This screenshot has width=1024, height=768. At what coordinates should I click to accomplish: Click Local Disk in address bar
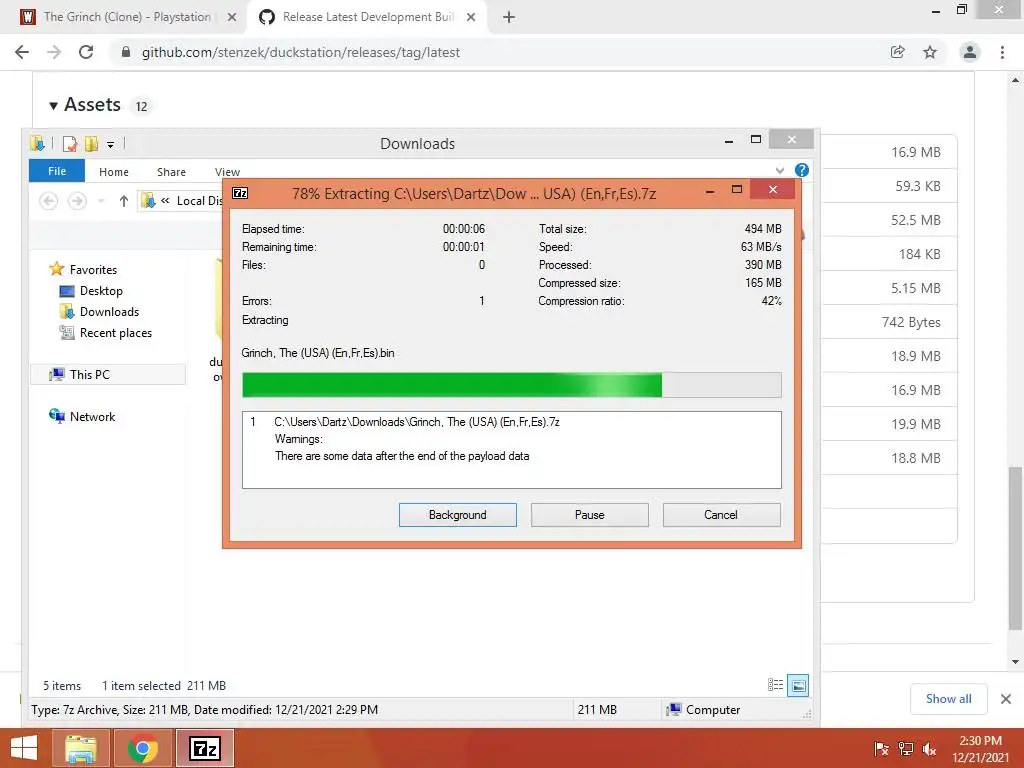point(200,200)
